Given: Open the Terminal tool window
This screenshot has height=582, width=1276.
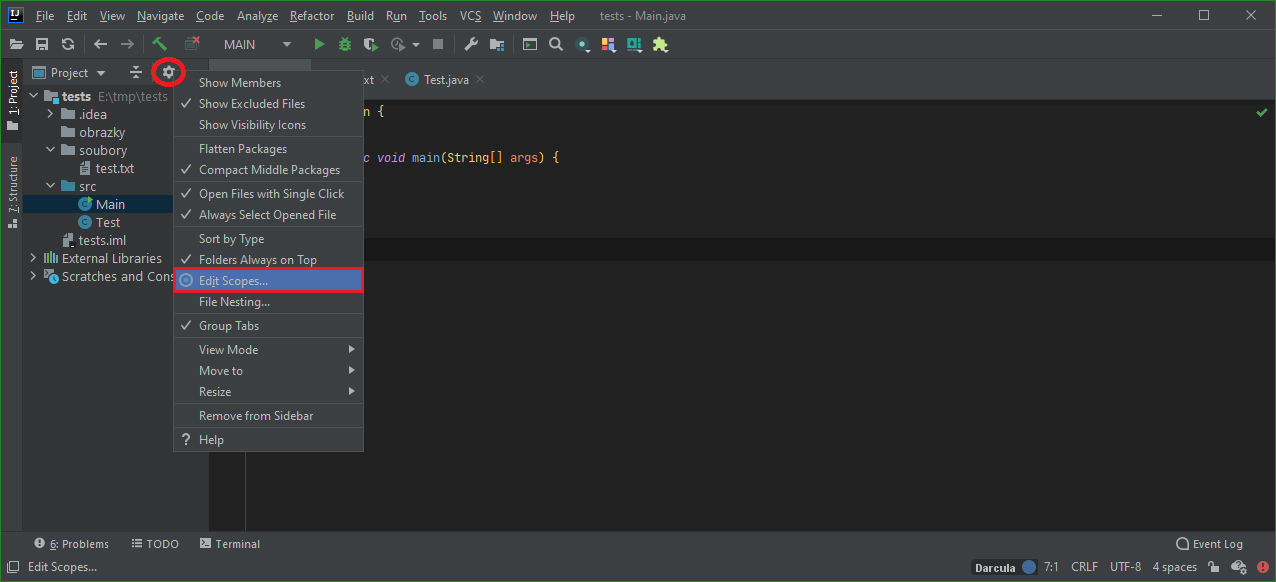Looking at the screenshot, I should (229, 543).
